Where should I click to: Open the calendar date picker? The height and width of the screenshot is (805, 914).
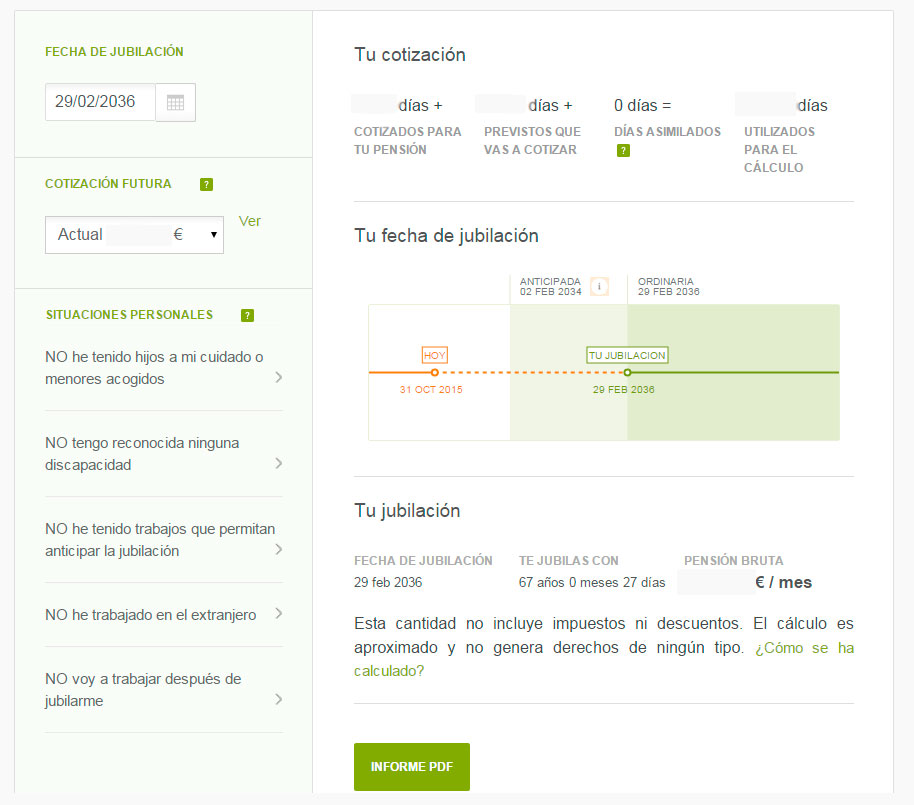(x=176, y=102)
